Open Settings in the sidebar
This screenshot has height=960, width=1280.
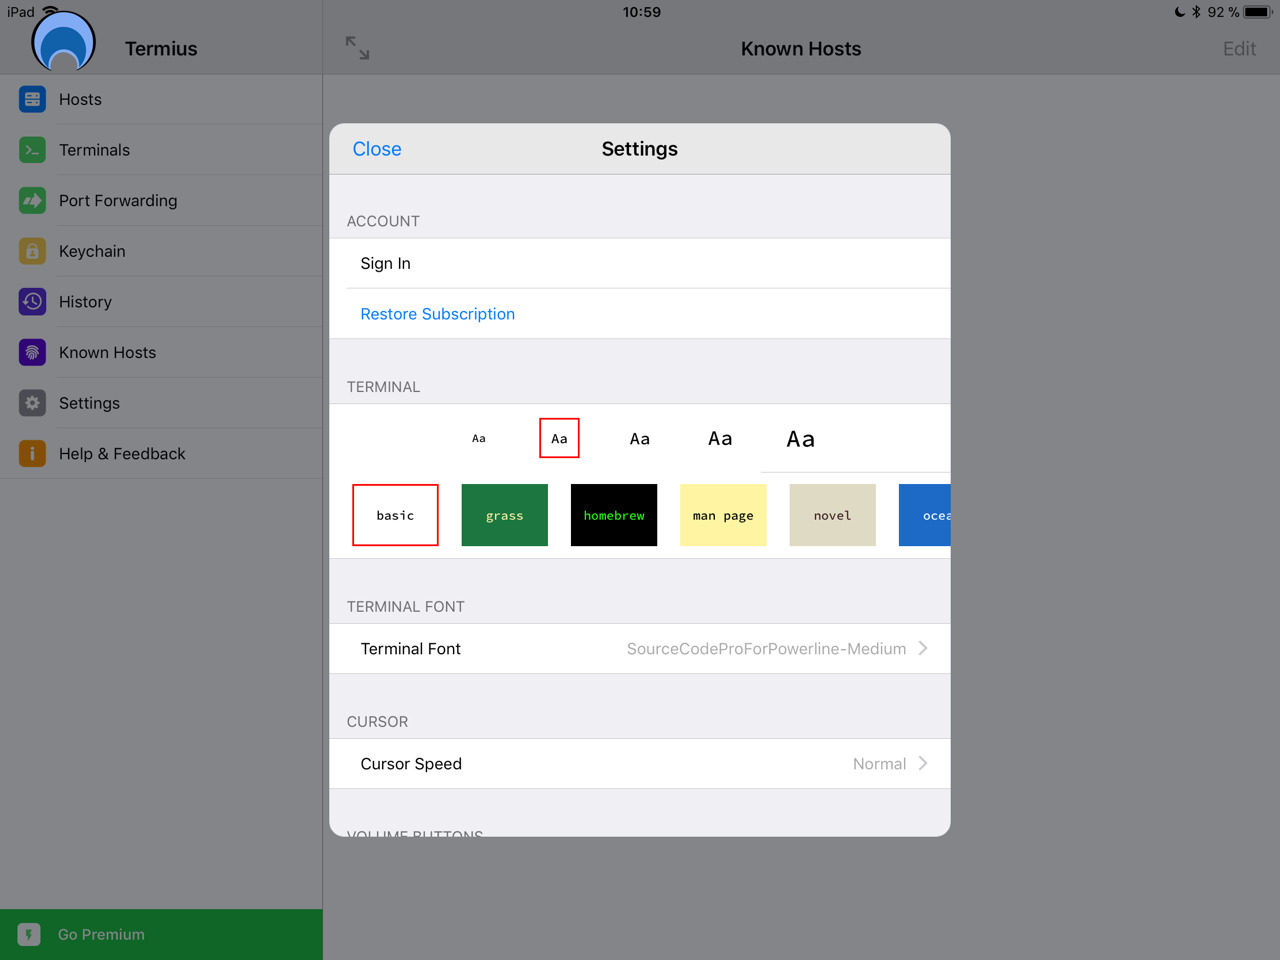pos(161,403)
